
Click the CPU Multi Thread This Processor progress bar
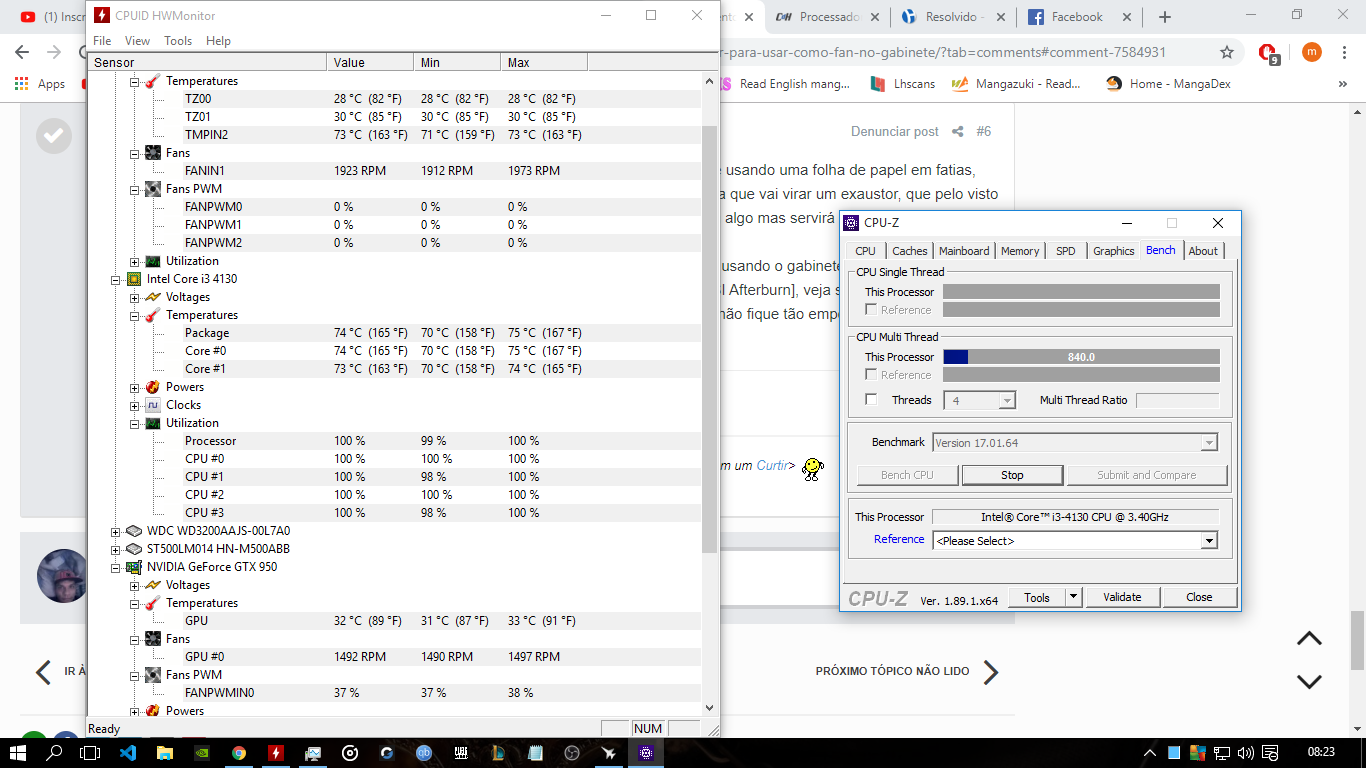point(1081,357)
